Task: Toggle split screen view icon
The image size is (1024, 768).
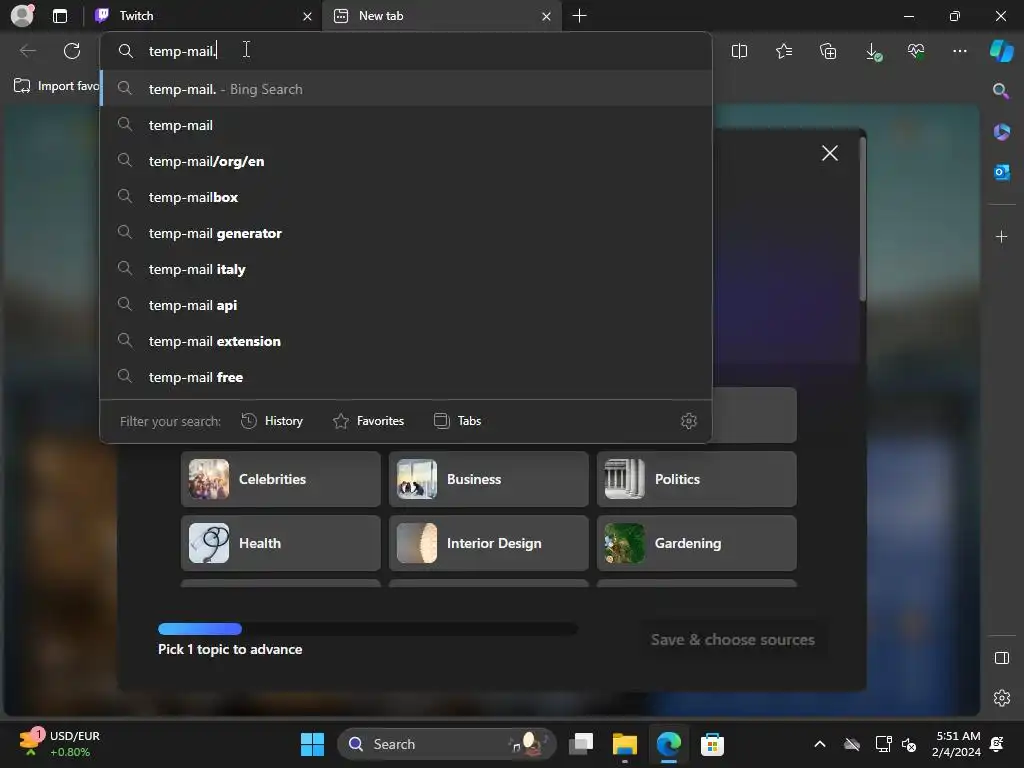Action: tap(739, 51)
